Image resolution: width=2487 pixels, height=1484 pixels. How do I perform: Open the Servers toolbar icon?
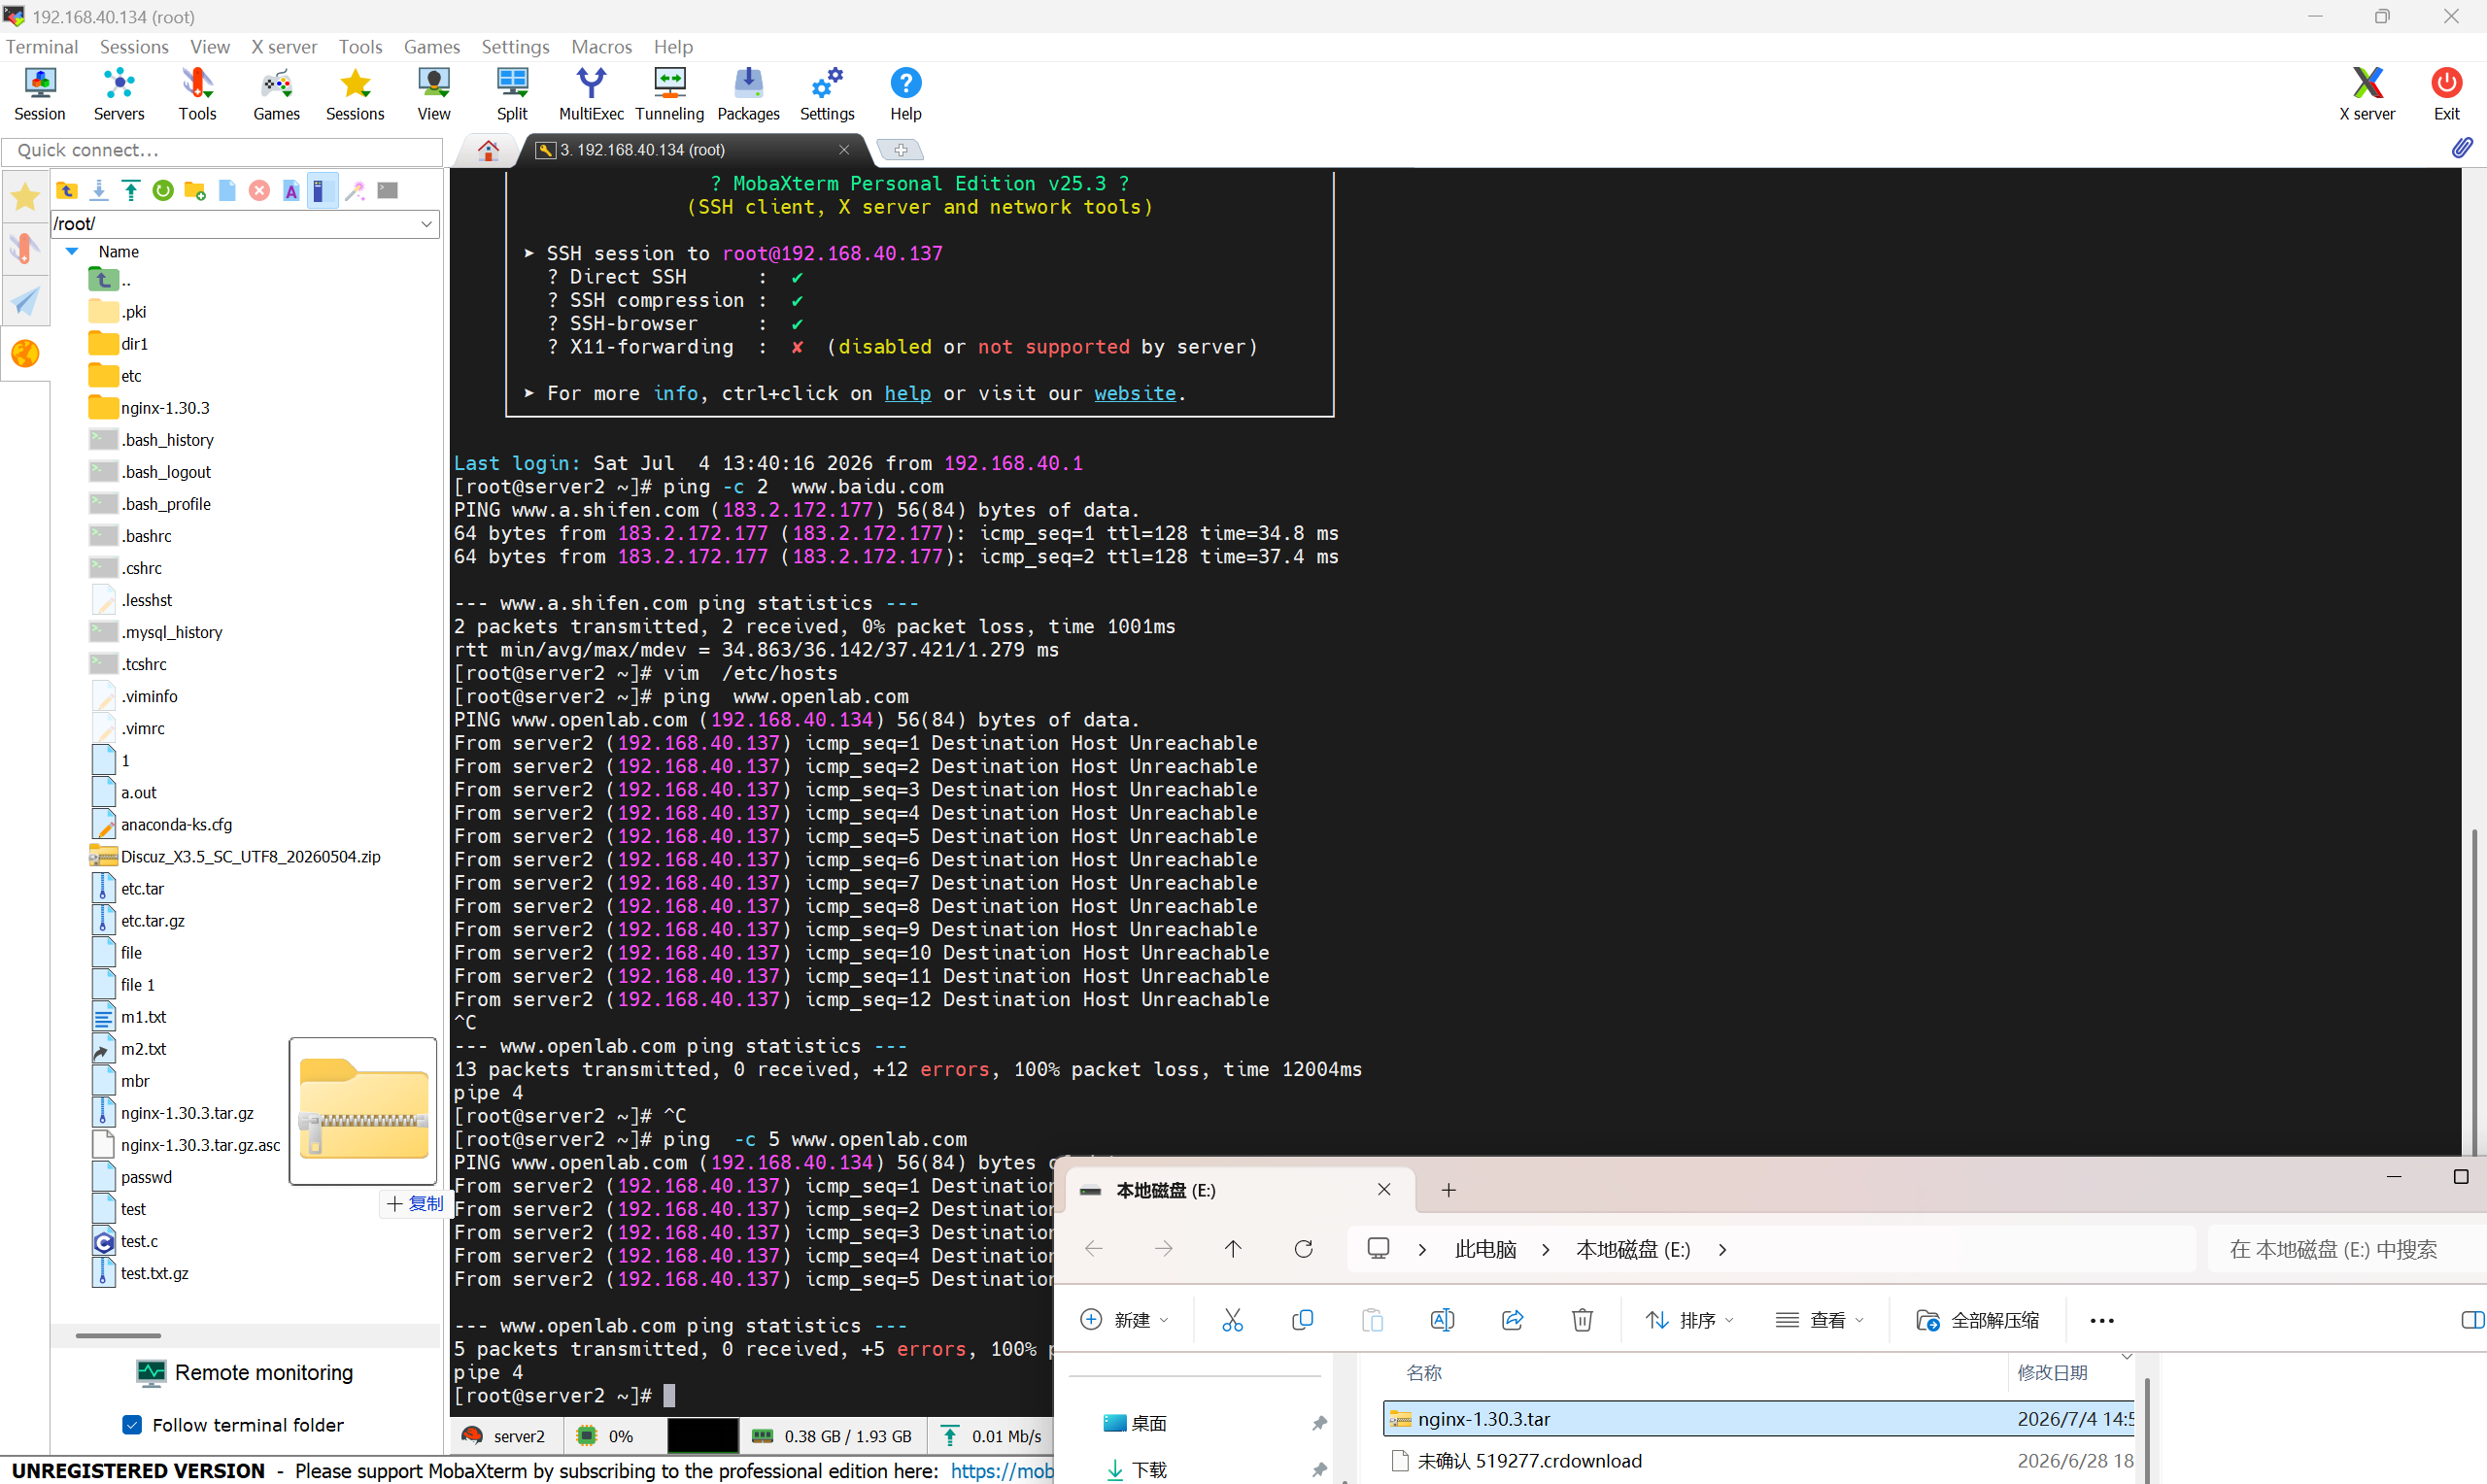[x=119, y=94]
